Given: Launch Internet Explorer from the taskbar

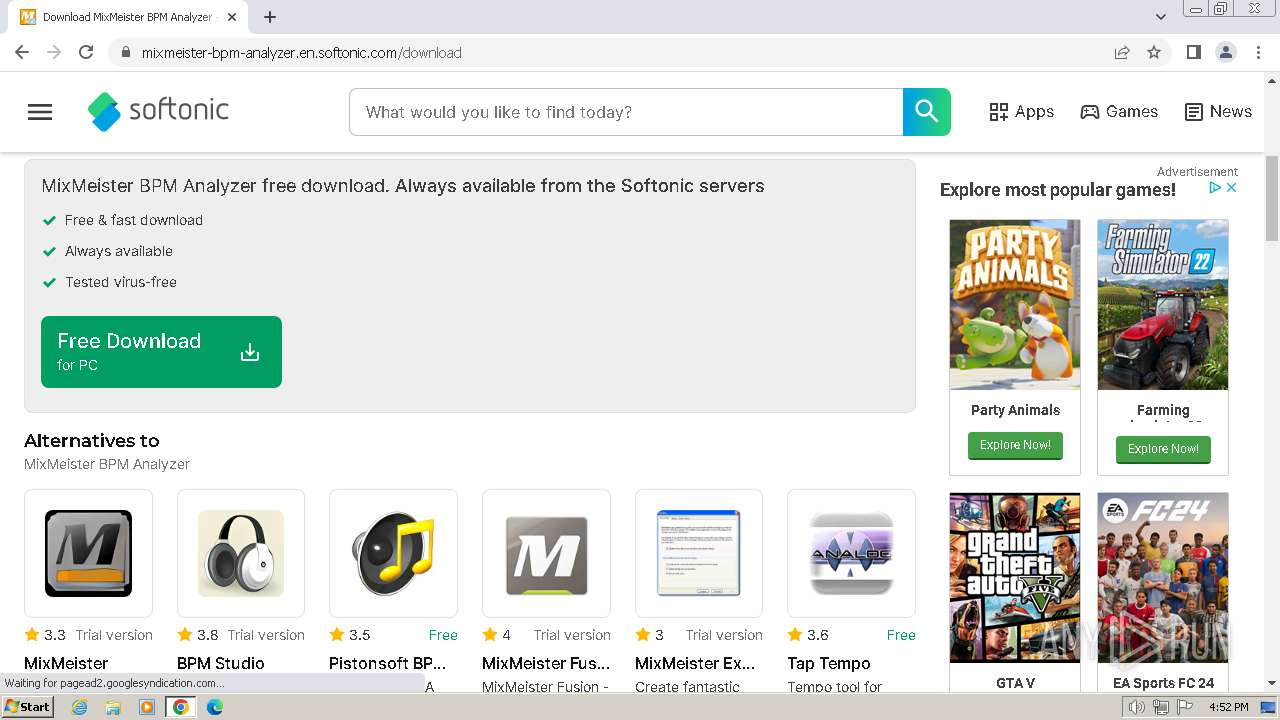Looking at the screenshot, I should pyautogui.click(x=80, y=707).
